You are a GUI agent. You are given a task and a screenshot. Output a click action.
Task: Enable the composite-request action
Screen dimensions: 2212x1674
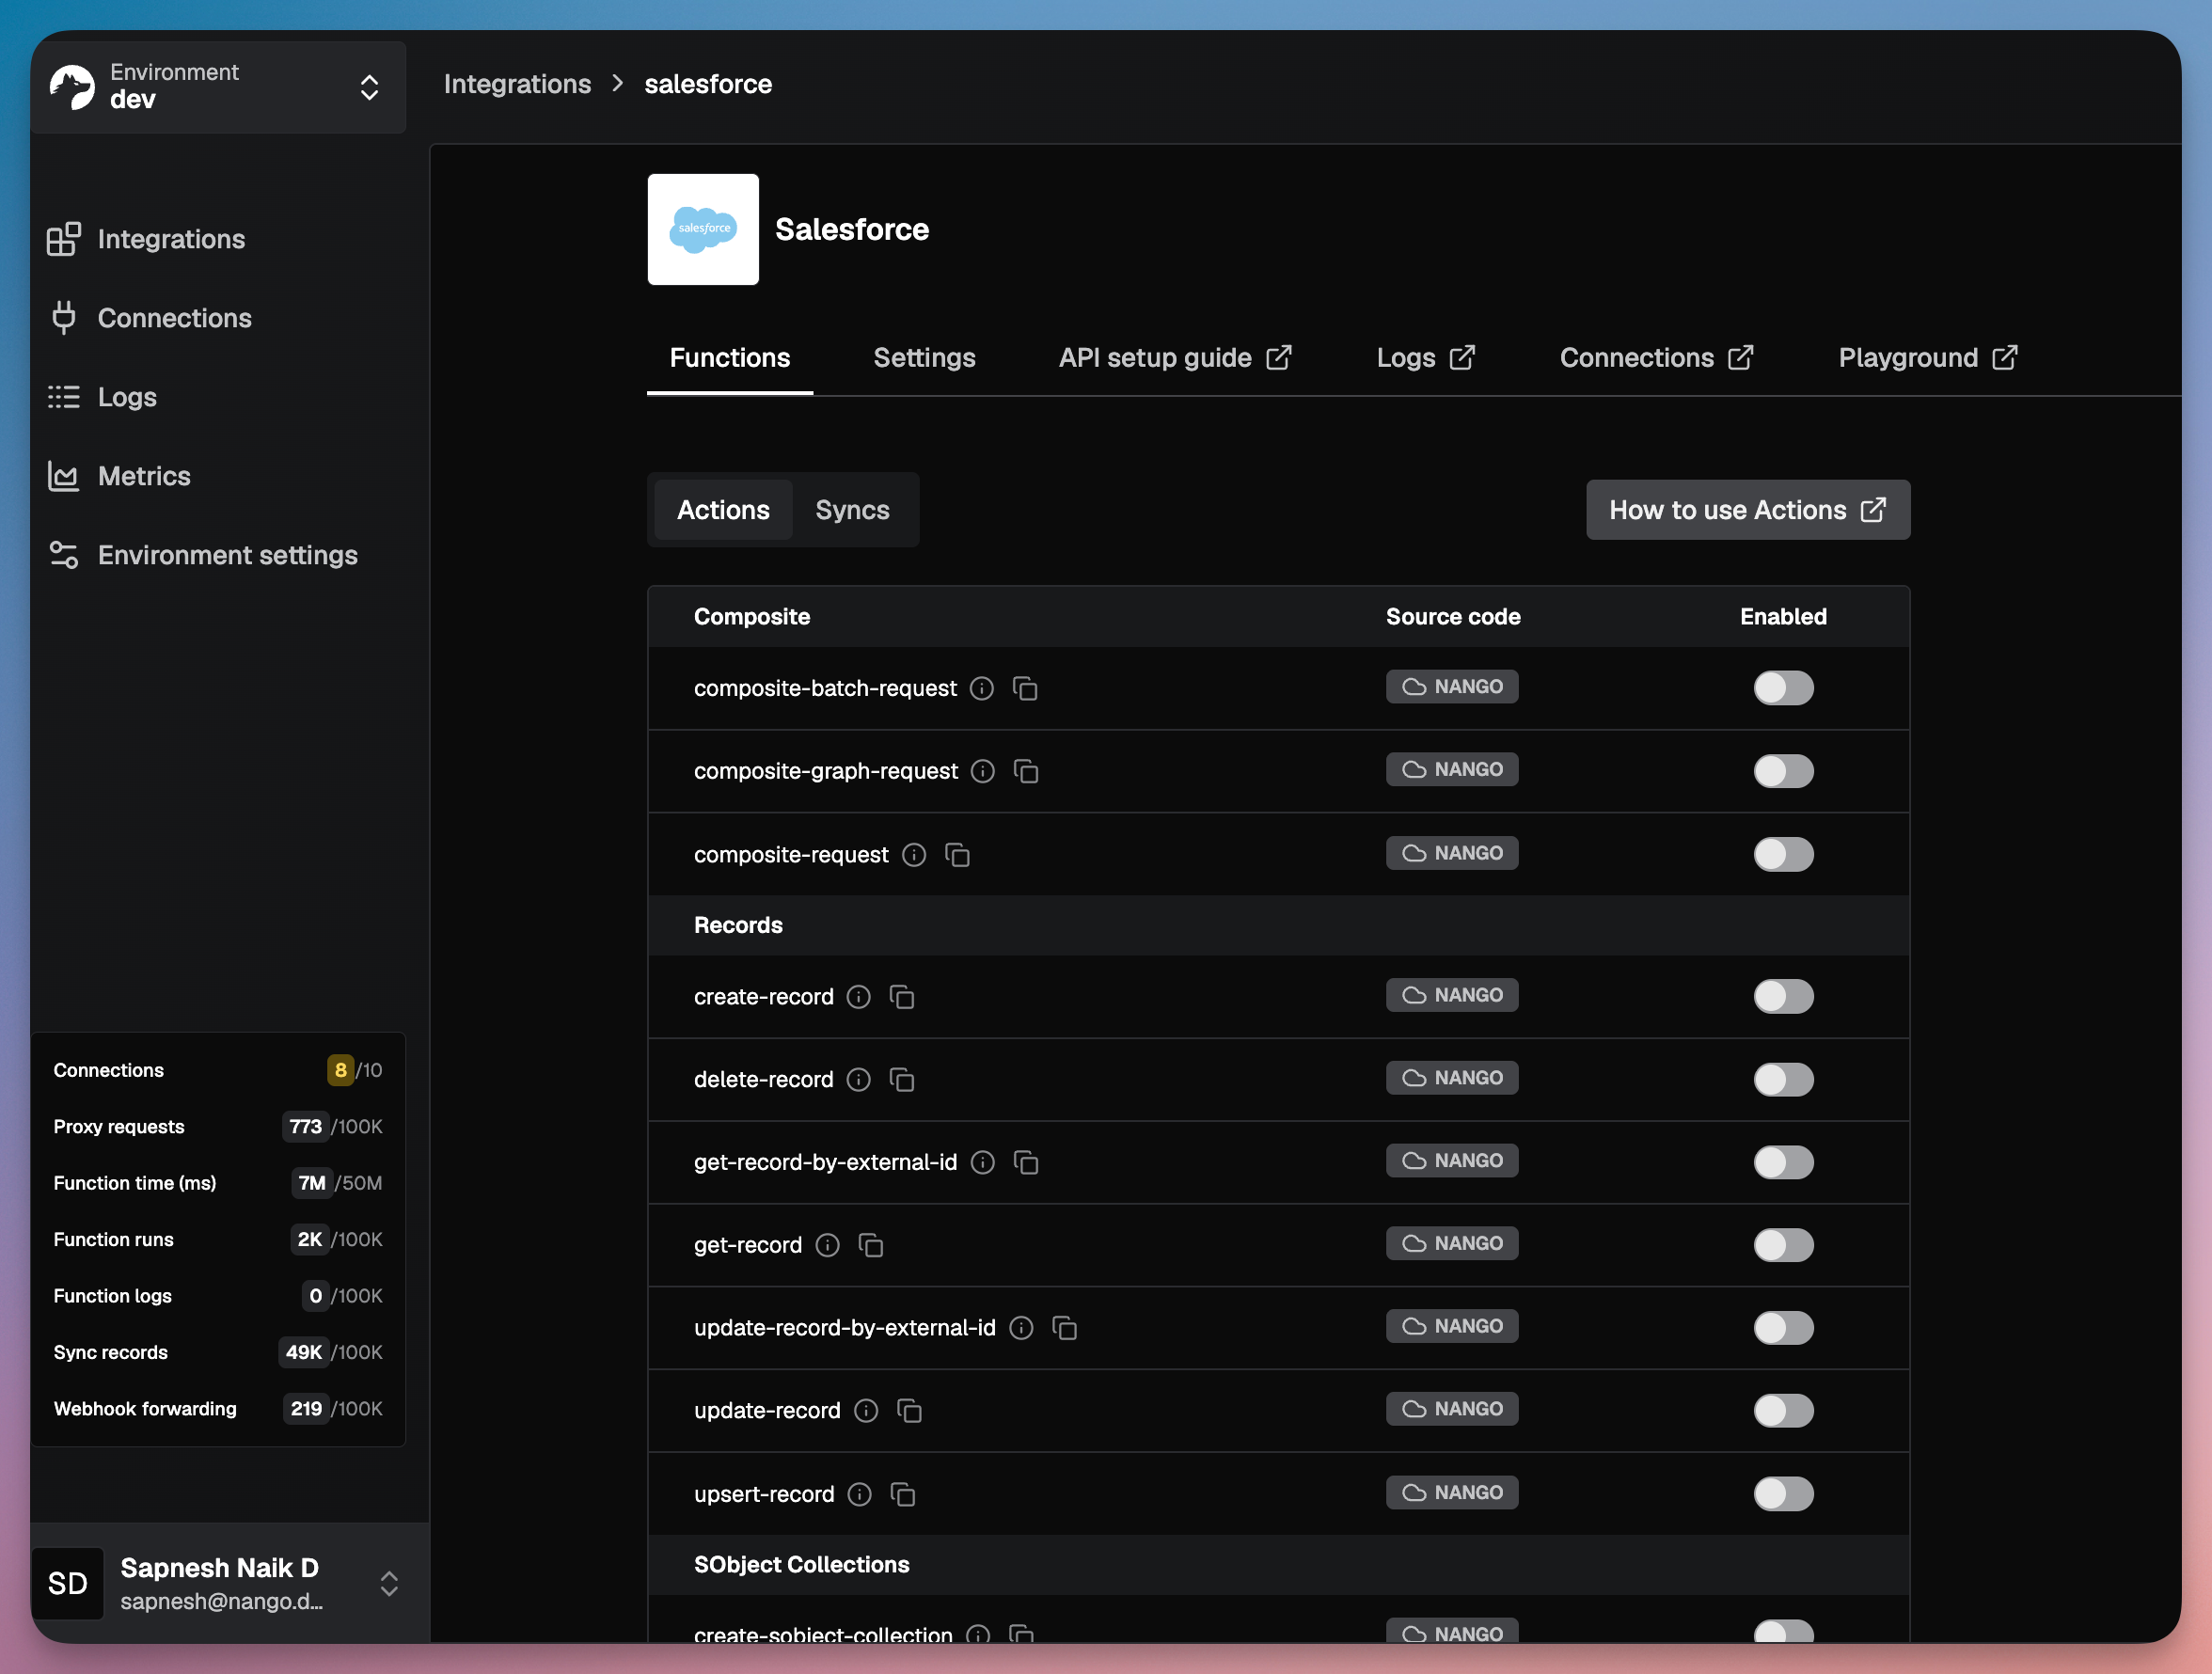pyautogui.click(x=1783, y=855)
